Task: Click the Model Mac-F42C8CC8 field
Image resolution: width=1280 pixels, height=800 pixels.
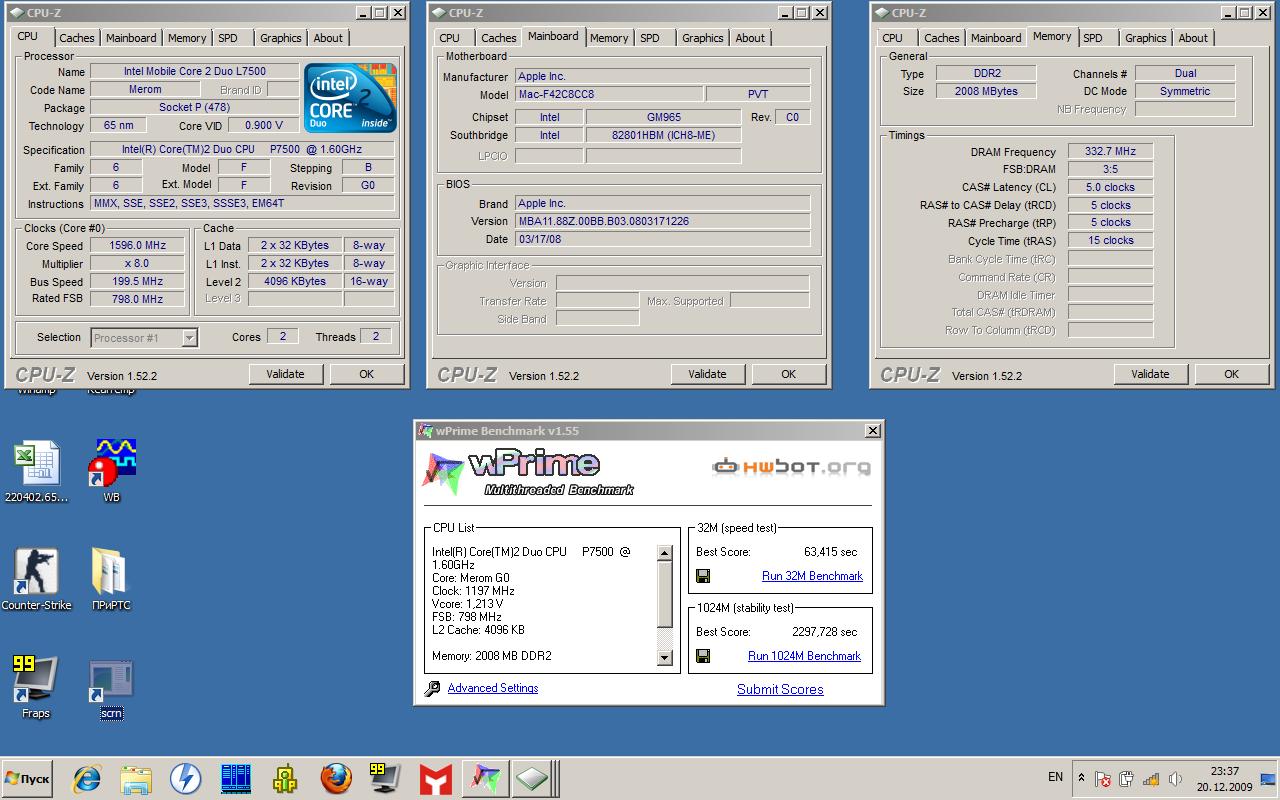Action: 607,94
